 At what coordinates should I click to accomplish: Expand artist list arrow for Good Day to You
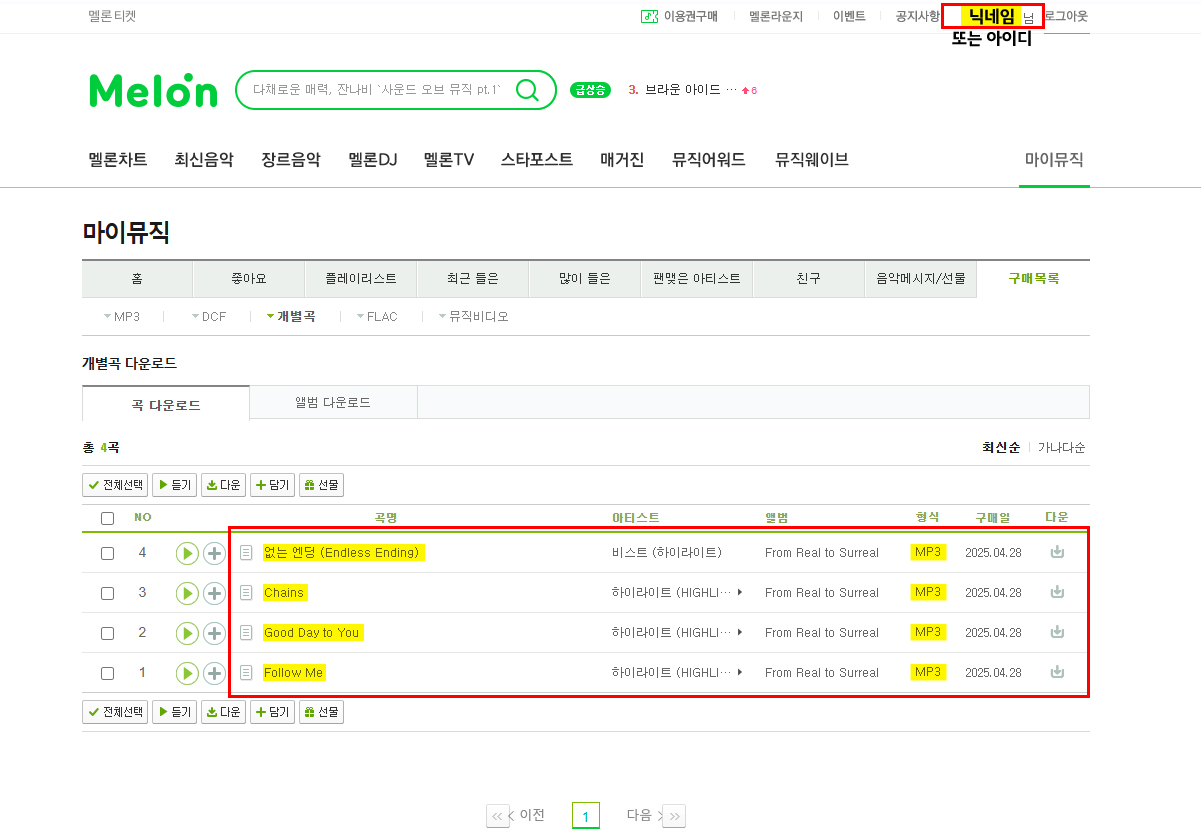[x=740, y=633]
